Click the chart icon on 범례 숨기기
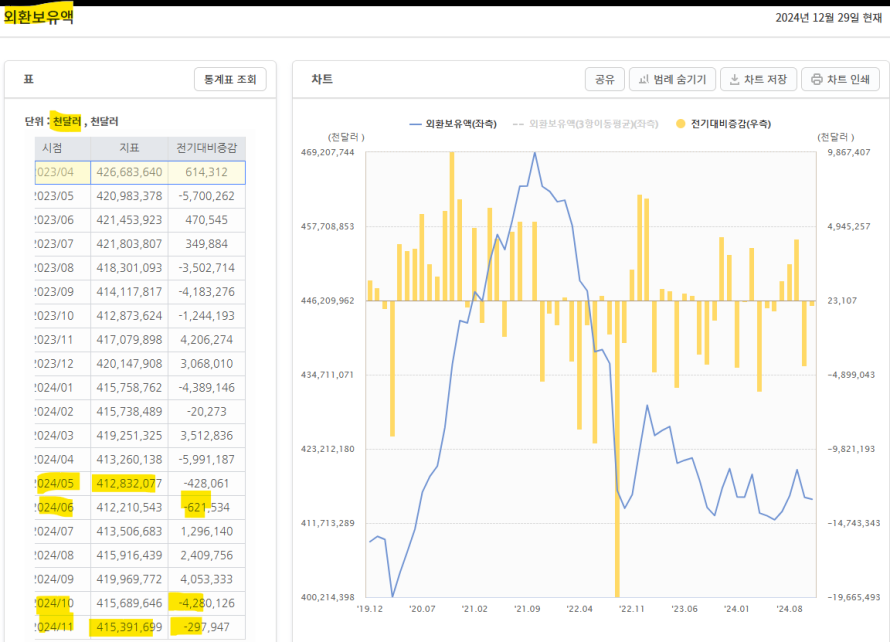Viewport: 890px width, 642px height. pyautogui.click(x=644, y=80)
